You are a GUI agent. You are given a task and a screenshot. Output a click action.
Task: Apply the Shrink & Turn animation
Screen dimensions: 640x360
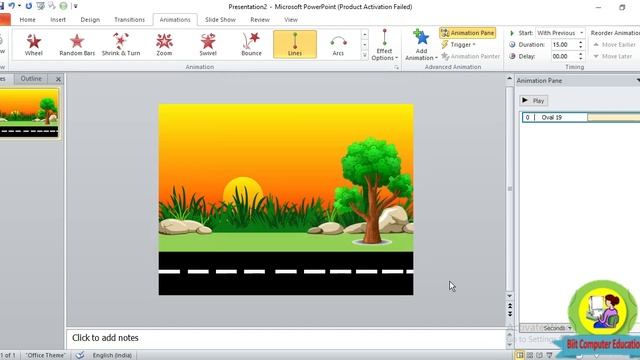[121, 44]
